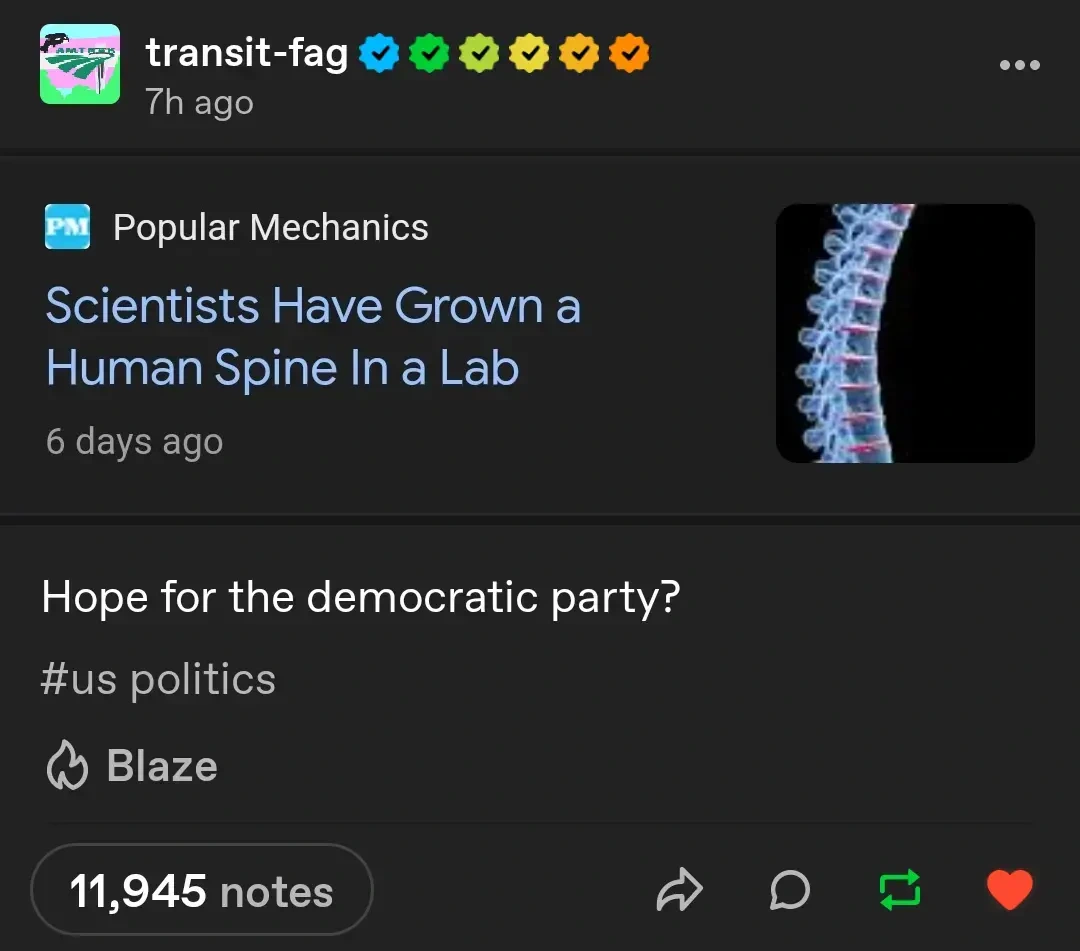The width and height of the screenshot is (1080, 951).
Task: Unlike the post with the red heart
Action: pos(1009,890)
